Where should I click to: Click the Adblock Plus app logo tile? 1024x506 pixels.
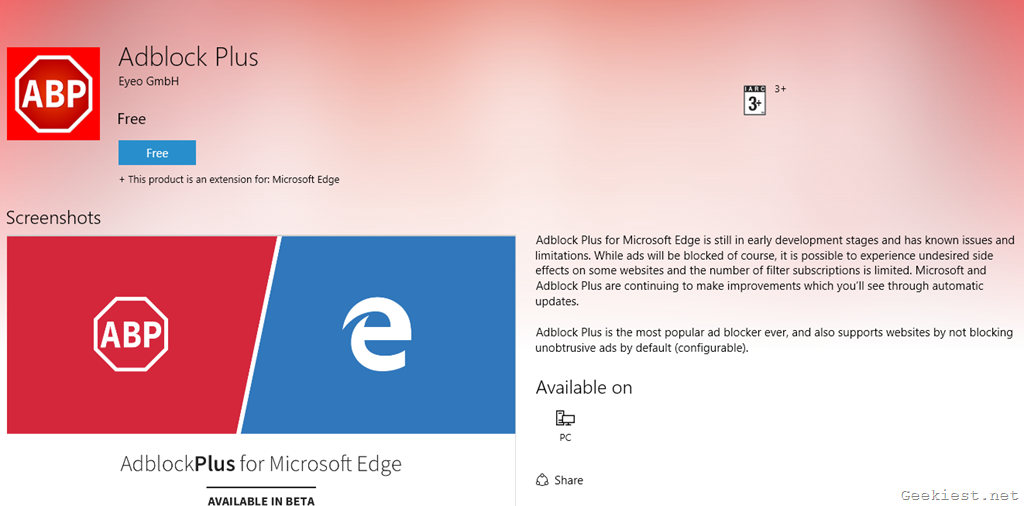tap(53, 93)
